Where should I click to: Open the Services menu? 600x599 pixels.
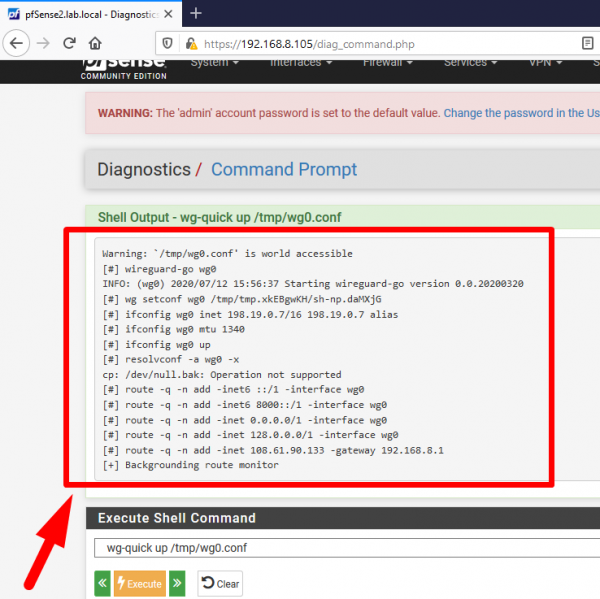coord(470,63)
